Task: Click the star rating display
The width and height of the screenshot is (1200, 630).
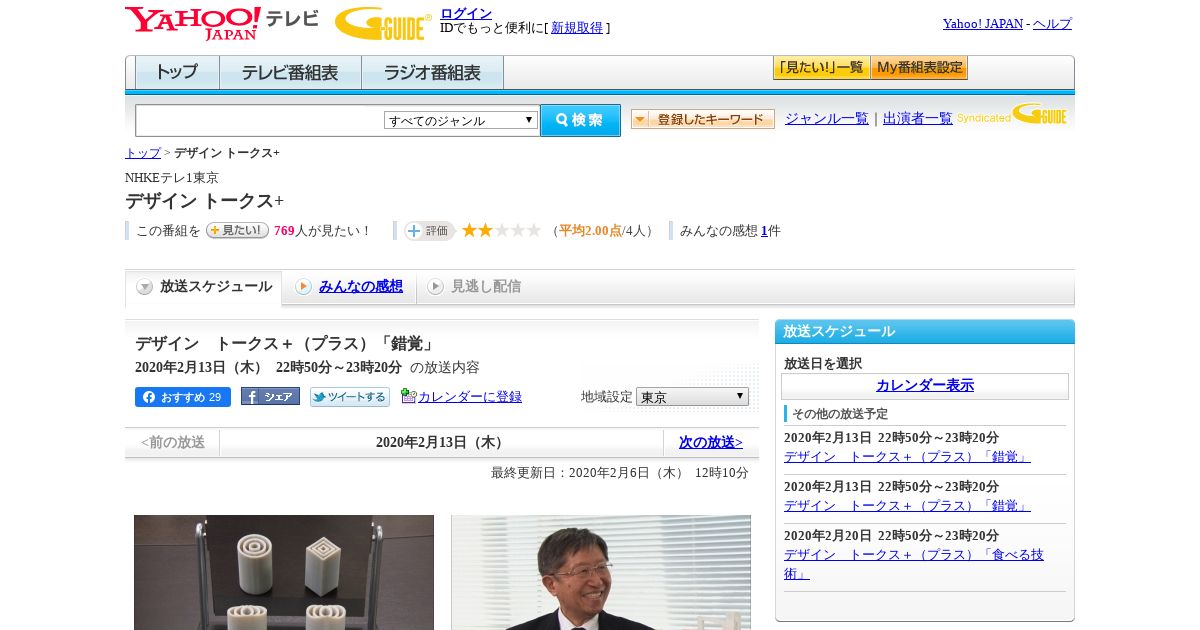Action: [501, 231]
